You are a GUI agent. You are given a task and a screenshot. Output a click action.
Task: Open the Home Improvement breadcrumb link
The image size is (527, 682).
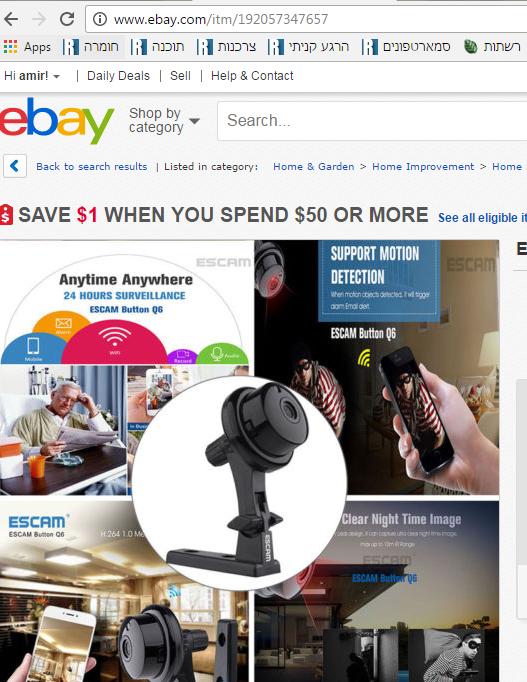(423, 166)
